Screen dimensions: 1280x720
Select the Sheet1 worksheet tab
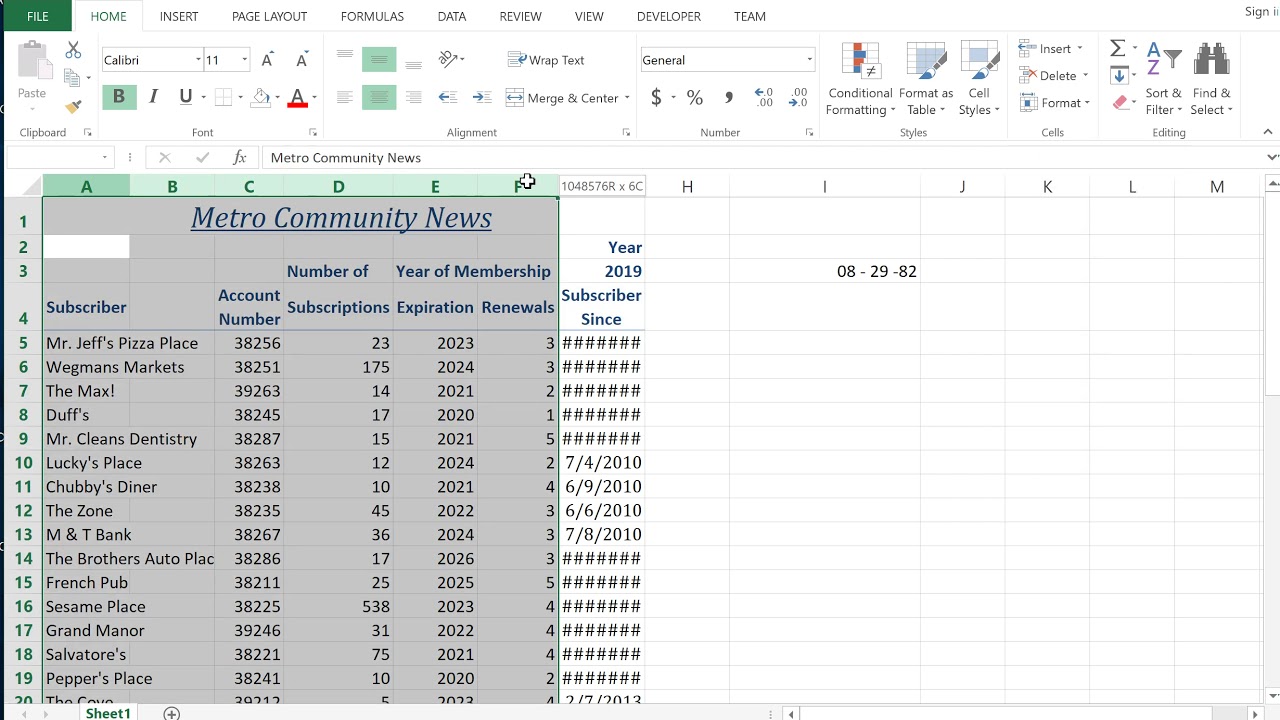pos(108,713)
